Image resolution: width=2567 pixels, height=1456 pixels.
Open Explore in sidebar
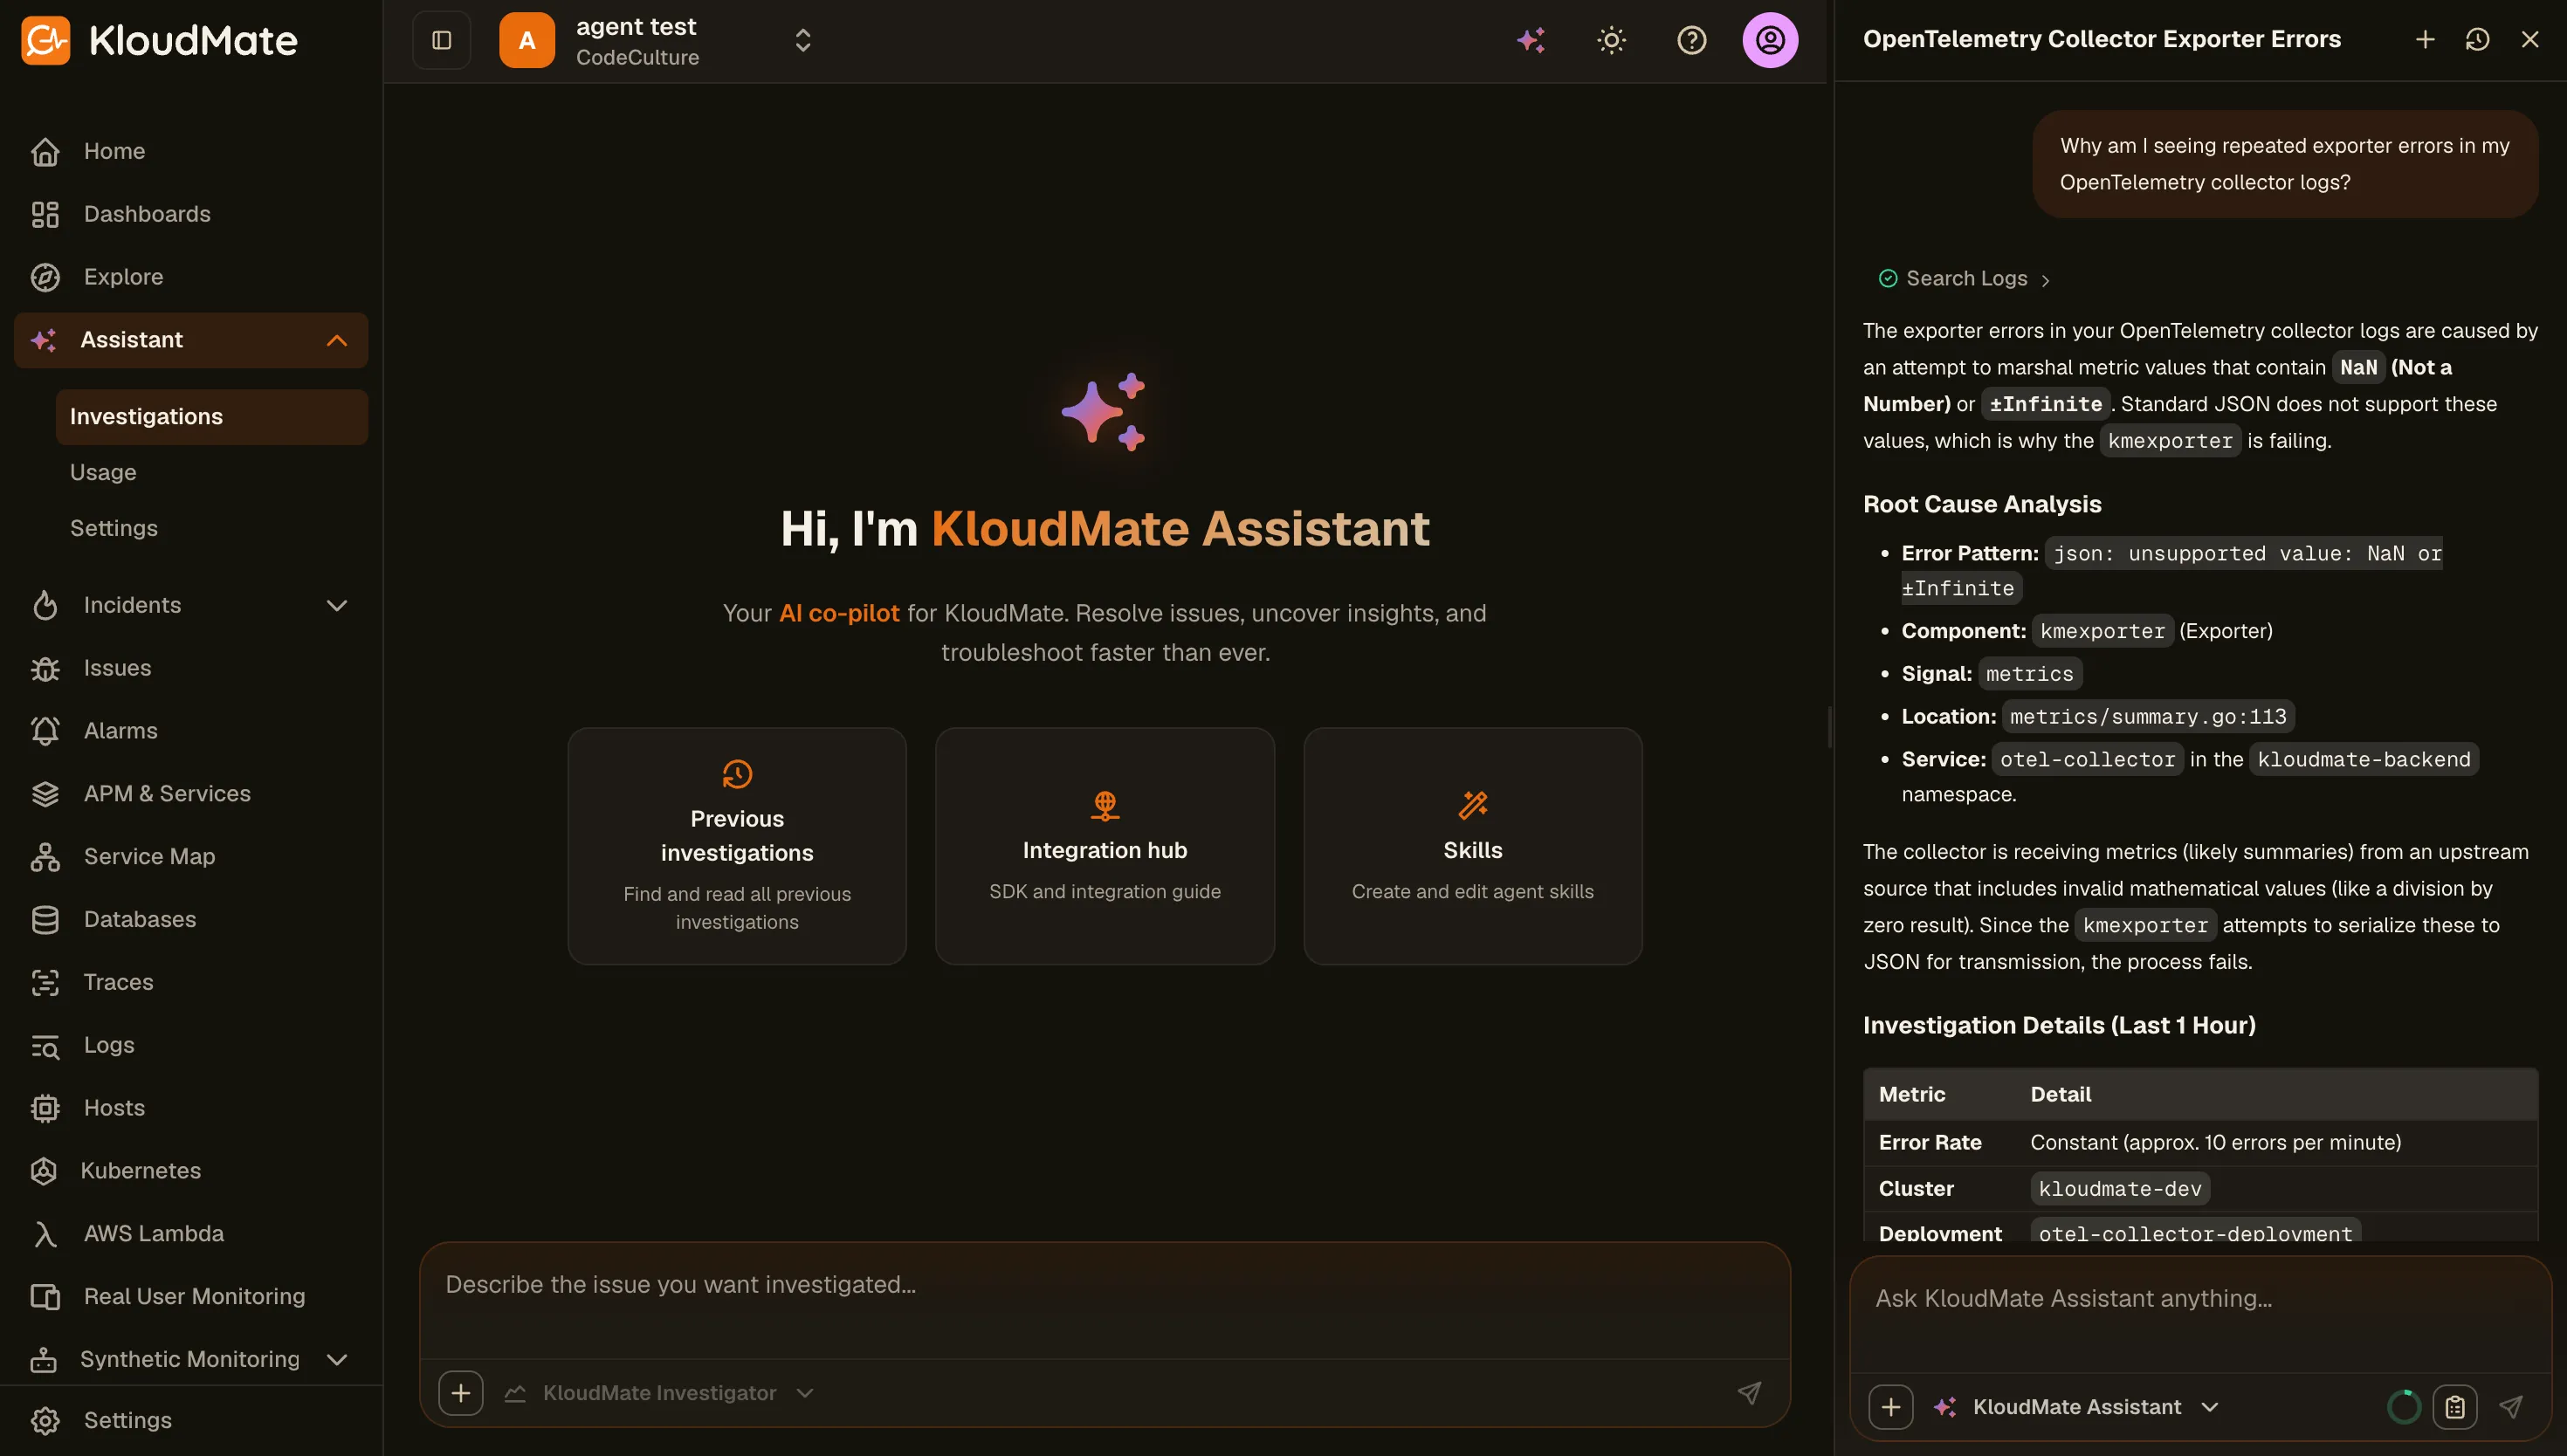(191, 277)
